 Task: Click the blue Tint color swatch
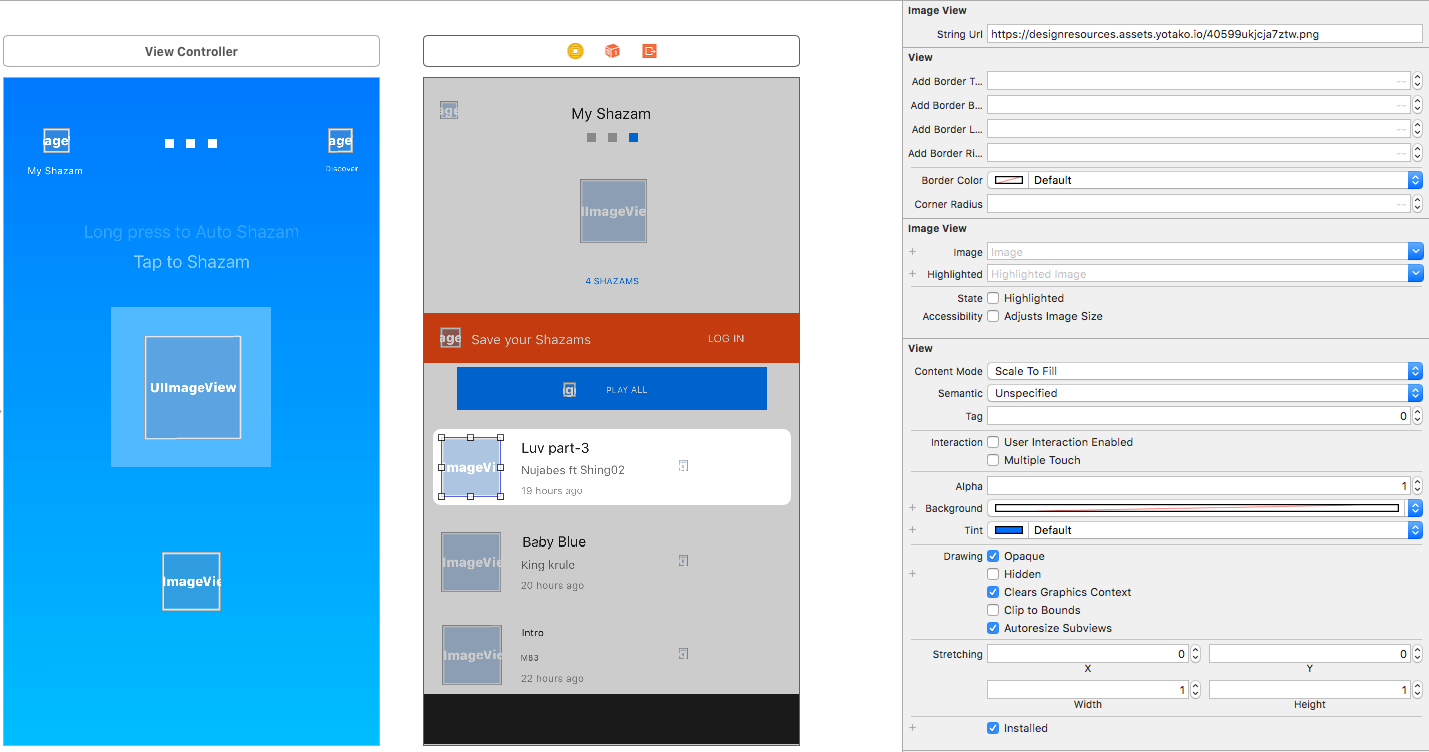(x=1010, y=530)
